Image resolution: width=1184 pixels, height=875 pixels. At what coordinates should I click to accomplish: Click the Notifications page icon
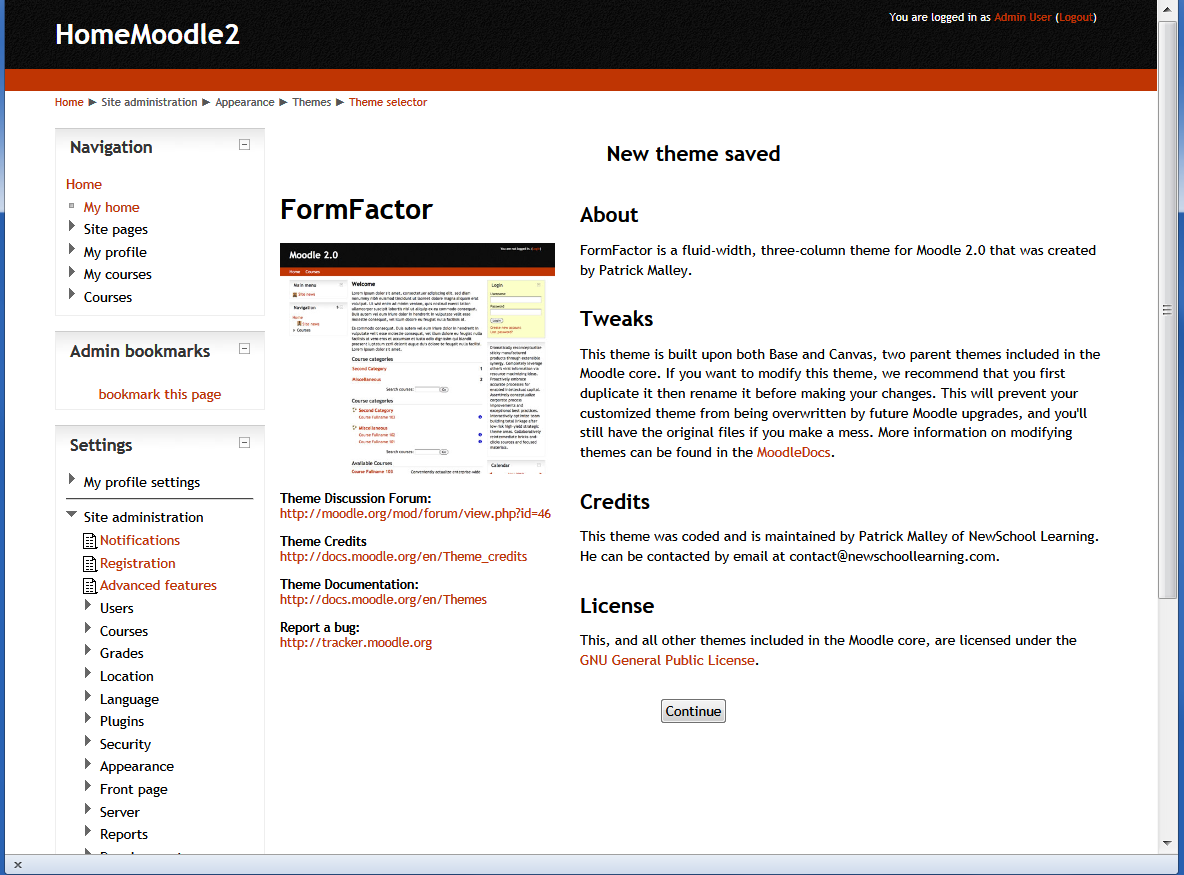point(89,541)
